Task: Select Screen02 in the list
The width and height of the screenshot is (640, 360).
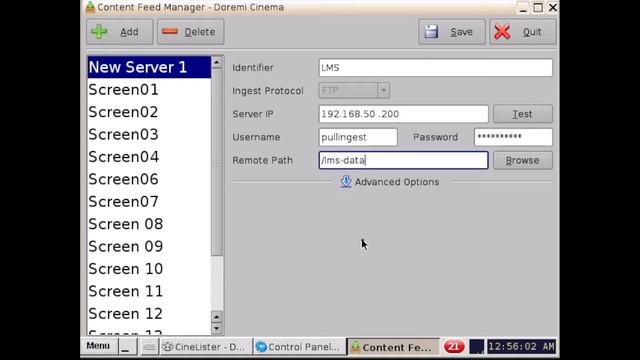Action: tap(149, 112)
